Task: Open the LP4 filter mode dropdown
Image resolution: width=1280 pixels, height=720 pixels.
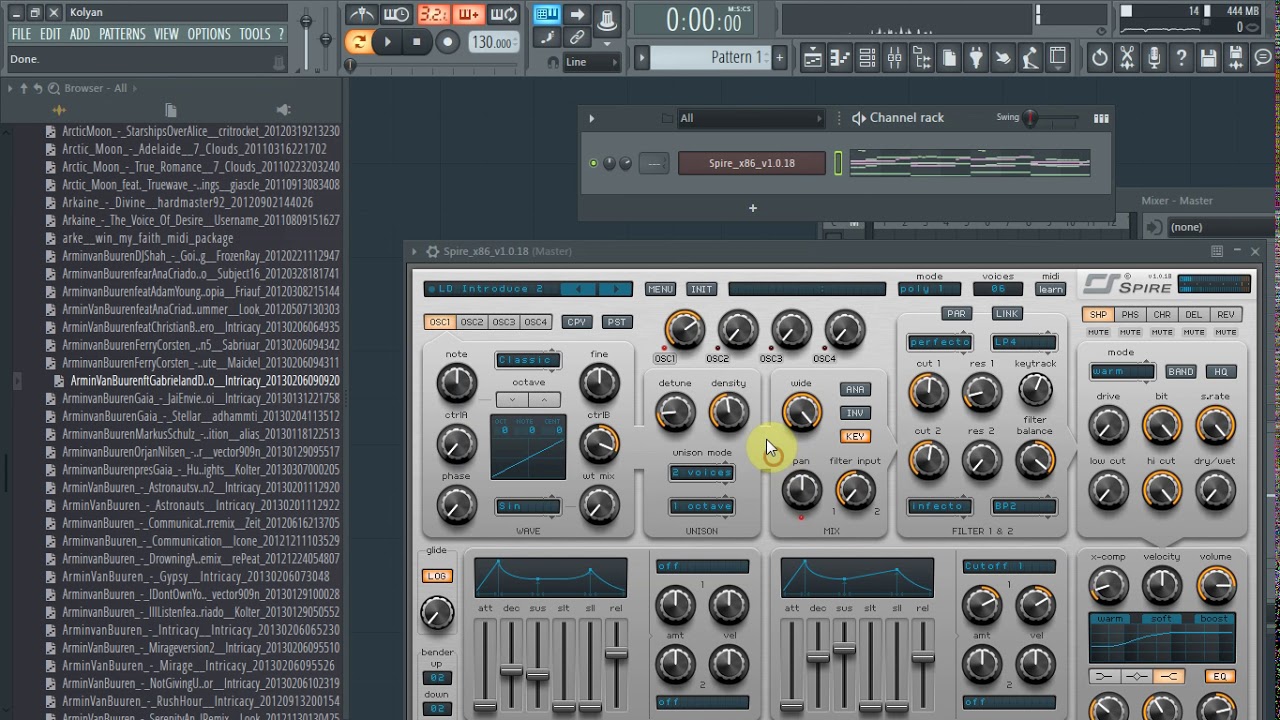Action: [x=1024, y=342]
